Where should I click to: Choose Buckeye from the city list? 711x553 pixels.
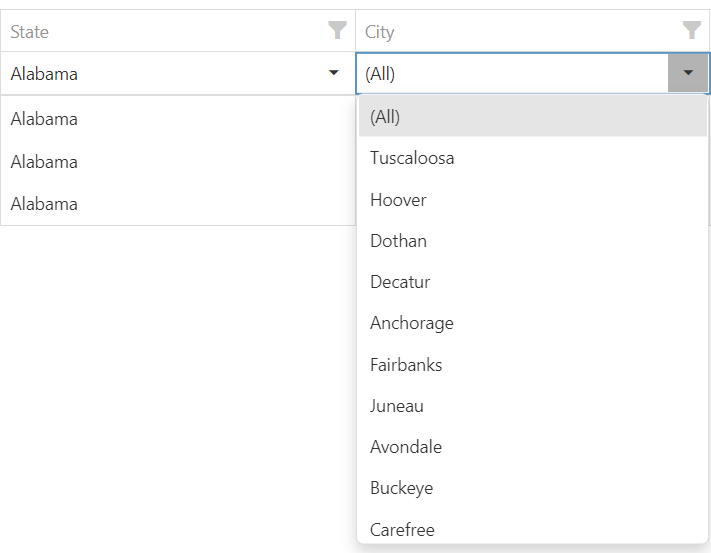coord(533,488)
